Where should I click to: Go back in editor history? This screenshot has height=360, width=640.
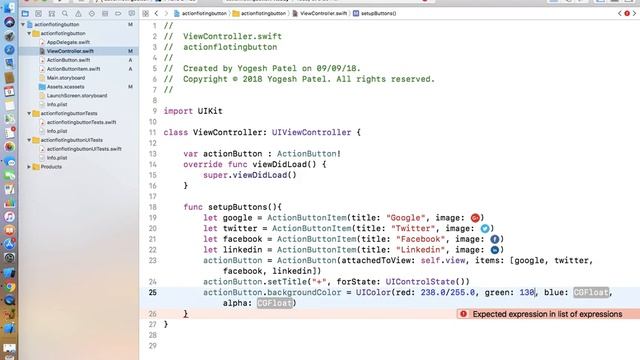[156, 13]
